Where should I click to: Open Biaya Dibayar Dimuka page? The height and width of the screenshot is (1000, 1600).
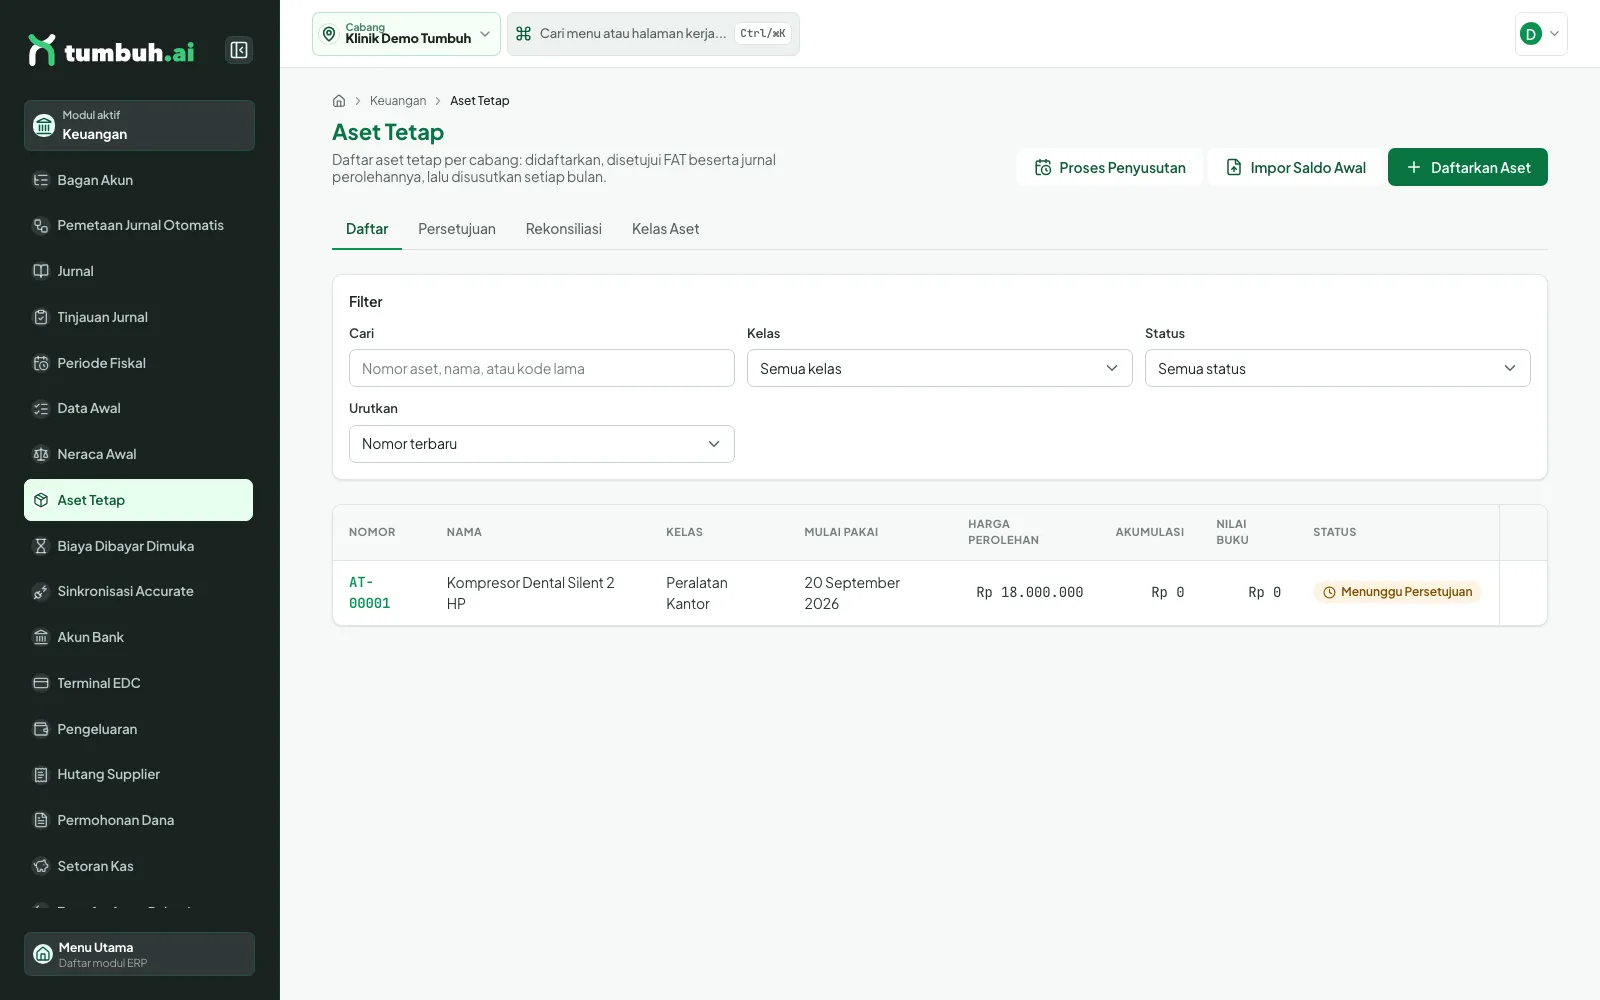(x=138, y=546)
